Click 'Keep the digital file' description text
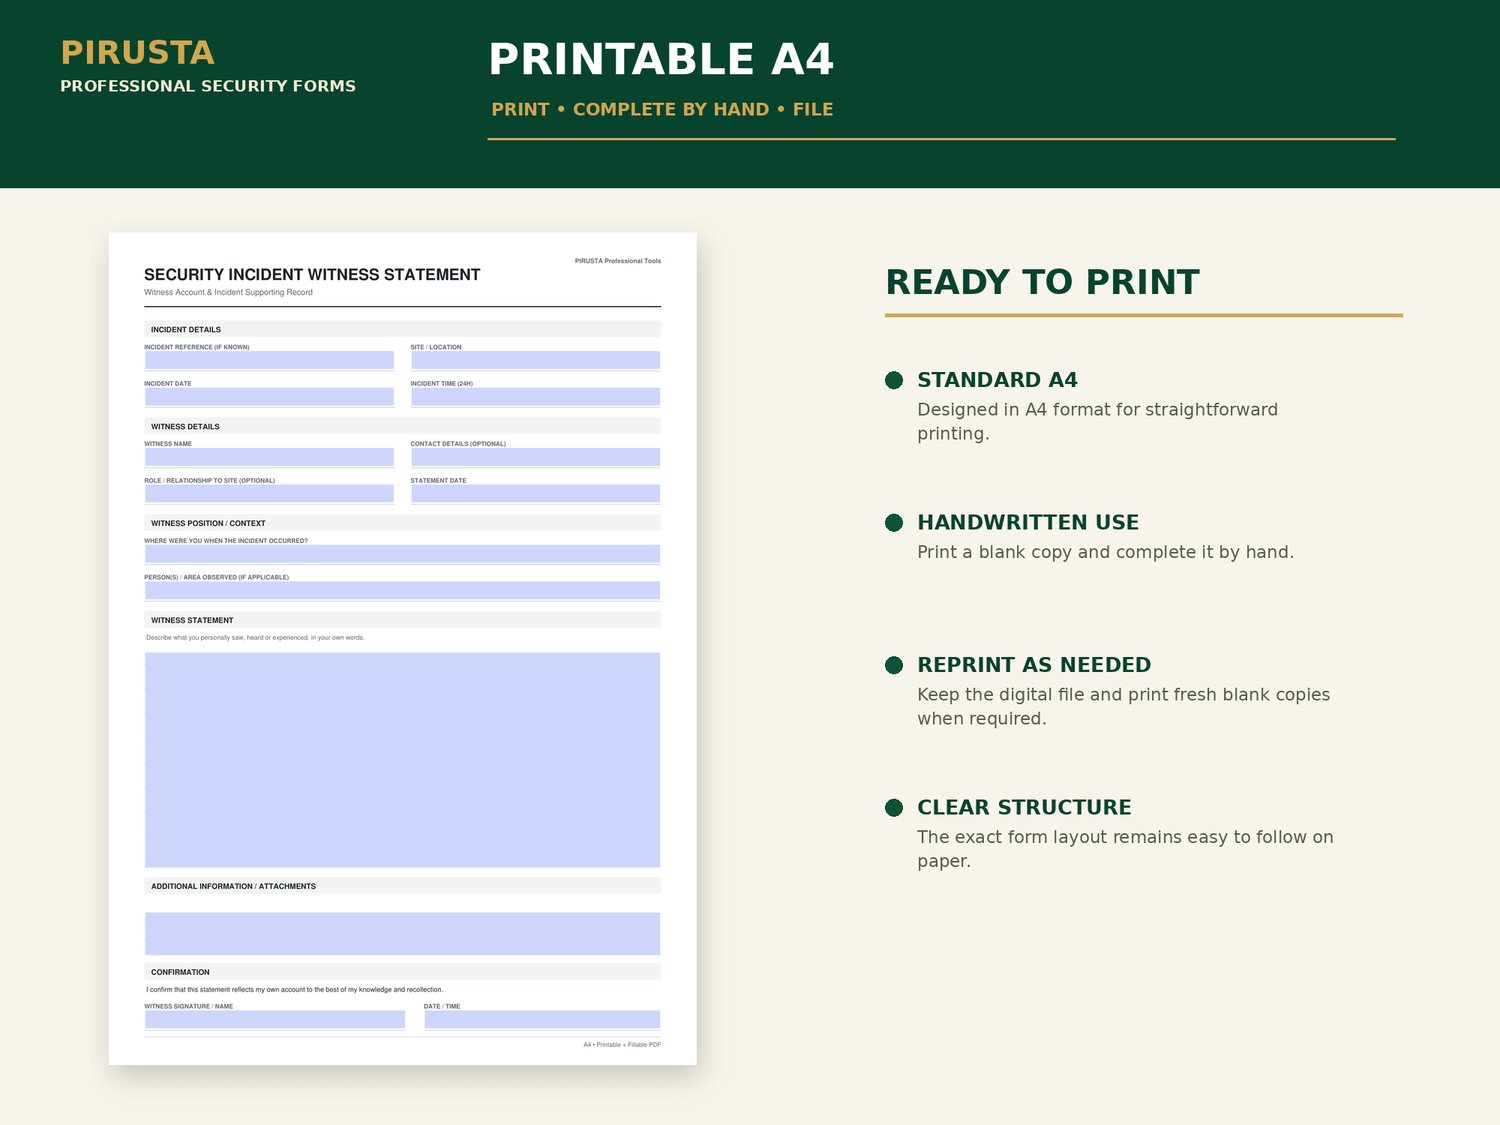Image resolution: width=1500 pixels, height=1125 pixels. point(1123,706)
